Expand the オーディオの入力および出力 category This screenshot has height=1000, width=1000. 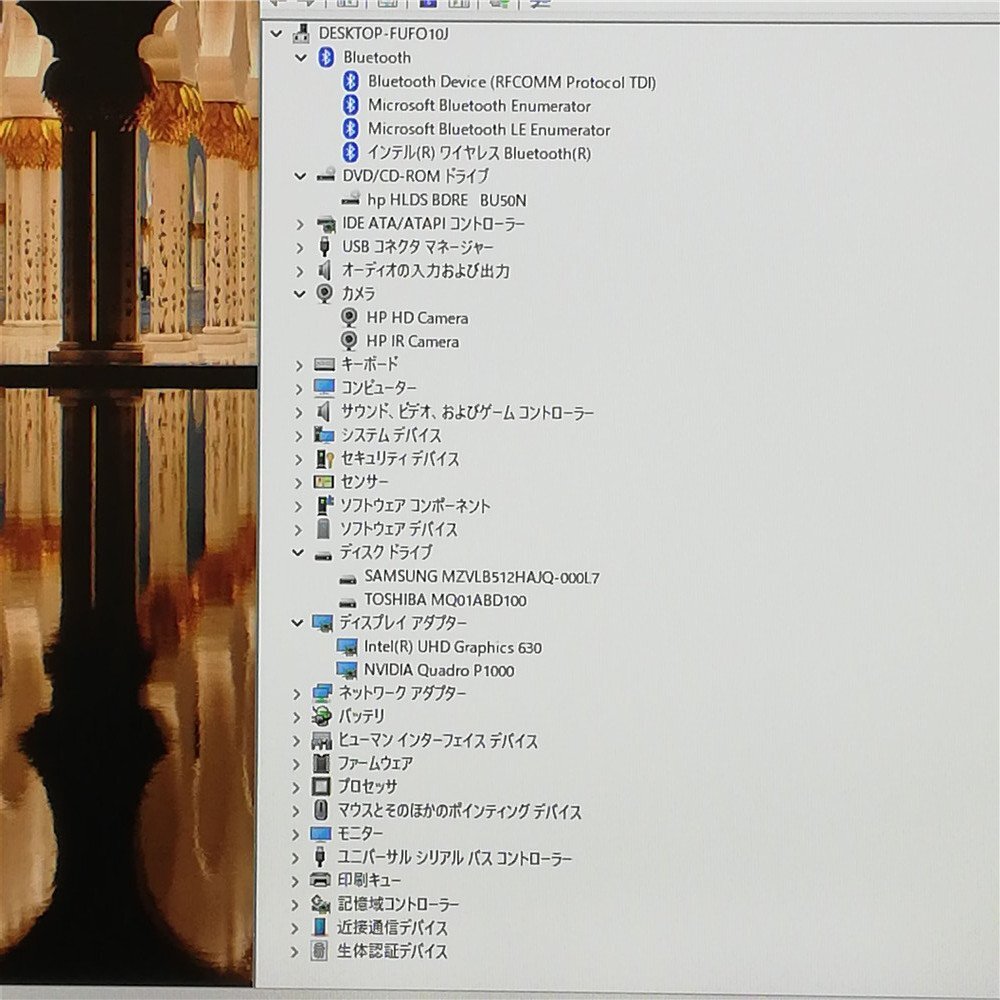click(300, 271)
